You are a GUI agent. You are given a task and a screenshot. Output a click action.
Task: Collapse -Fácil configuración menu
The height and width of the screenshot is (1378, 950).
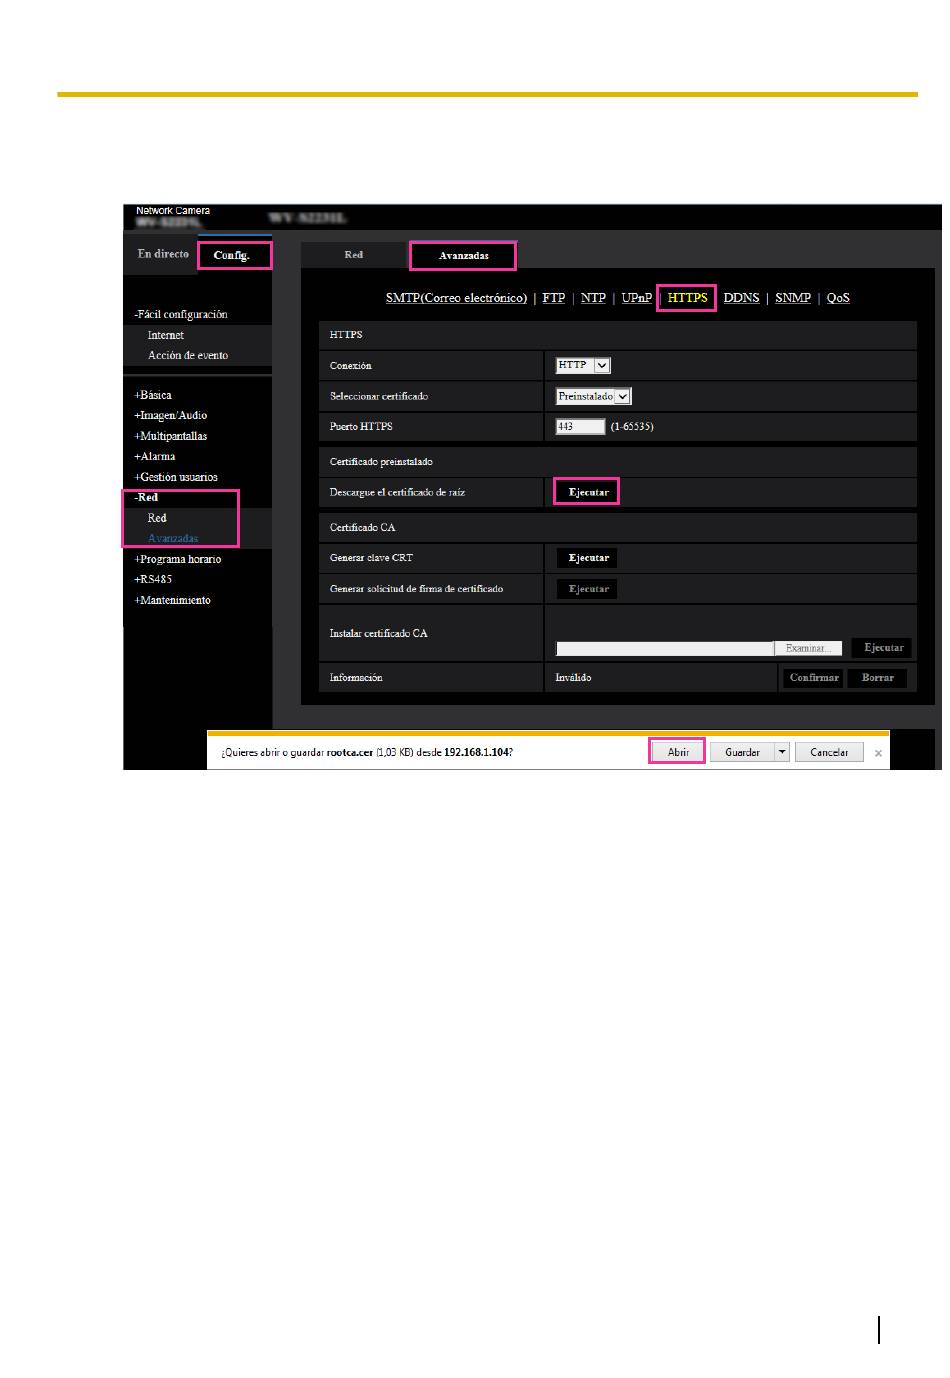click(x=181, y=314)
